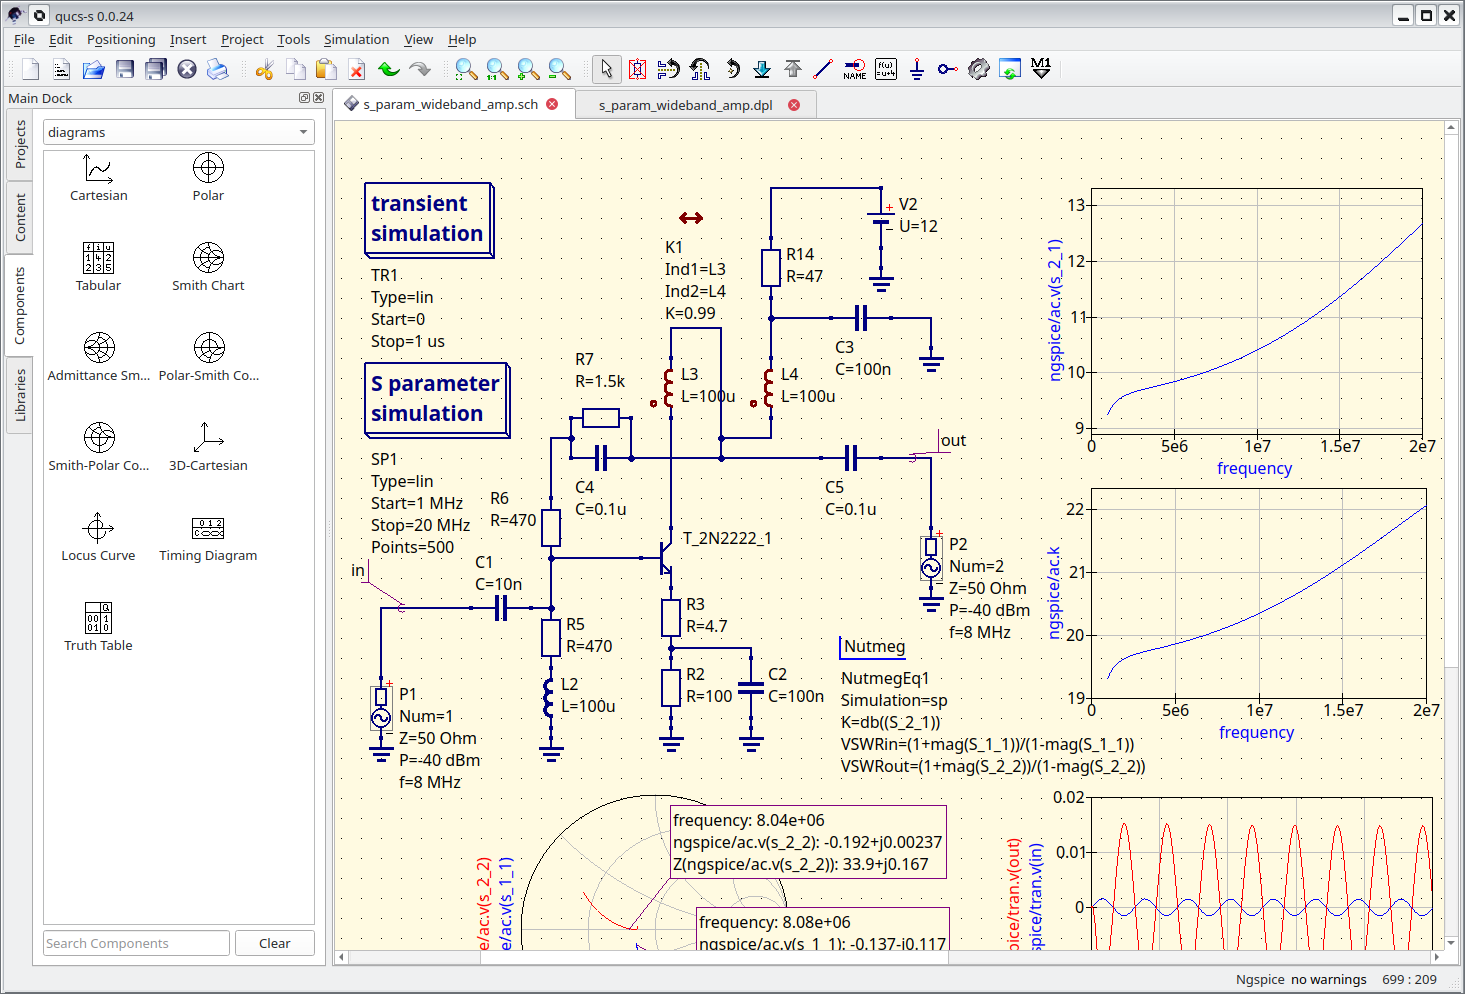
Task: Mirror about the X axis
Action: click(668, 69)
